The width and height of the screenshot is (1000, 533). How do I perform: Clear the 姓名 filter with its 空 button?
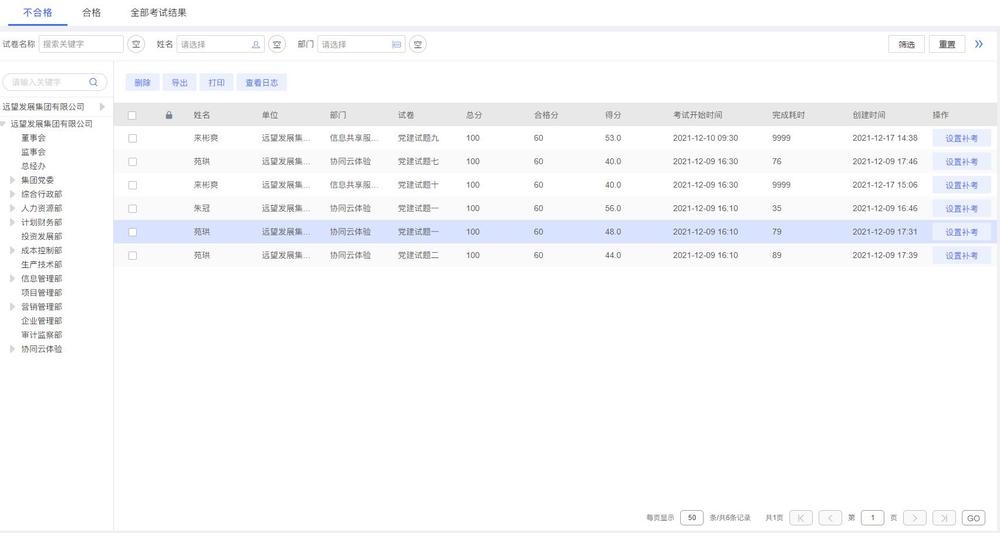277,44
